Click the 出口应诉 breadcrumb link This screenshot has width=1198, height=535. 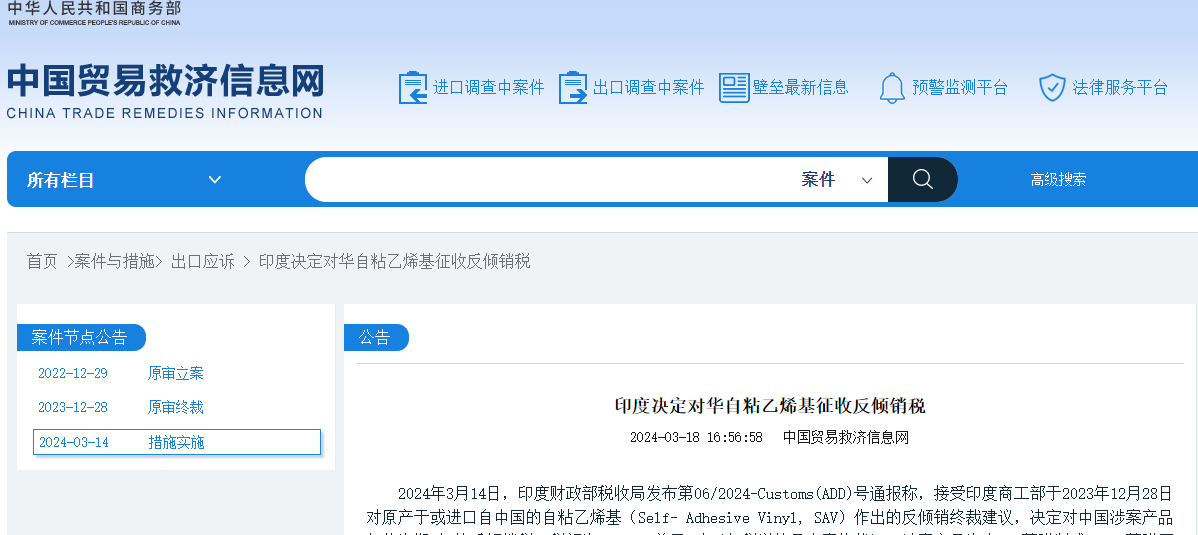[203, 261]
